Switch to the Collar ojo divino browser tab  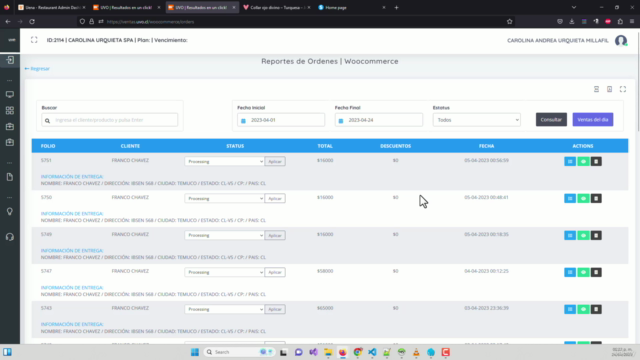click(276, 7)
